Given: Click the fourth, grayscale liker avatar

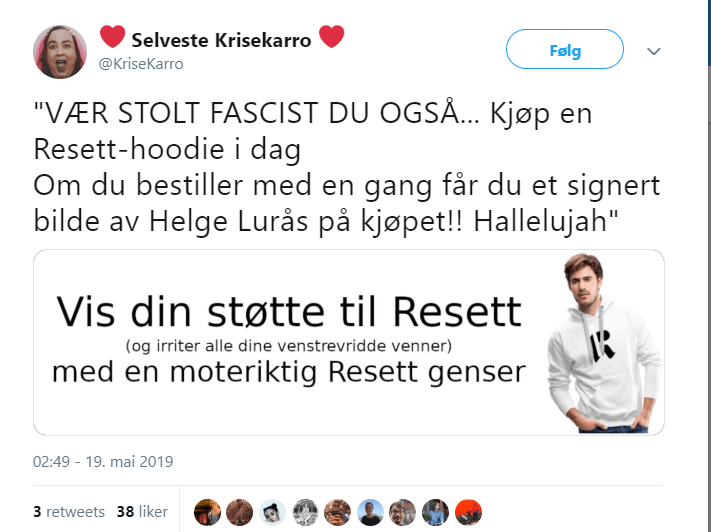Looking at the screenshot, I should (x=305, y=512).
